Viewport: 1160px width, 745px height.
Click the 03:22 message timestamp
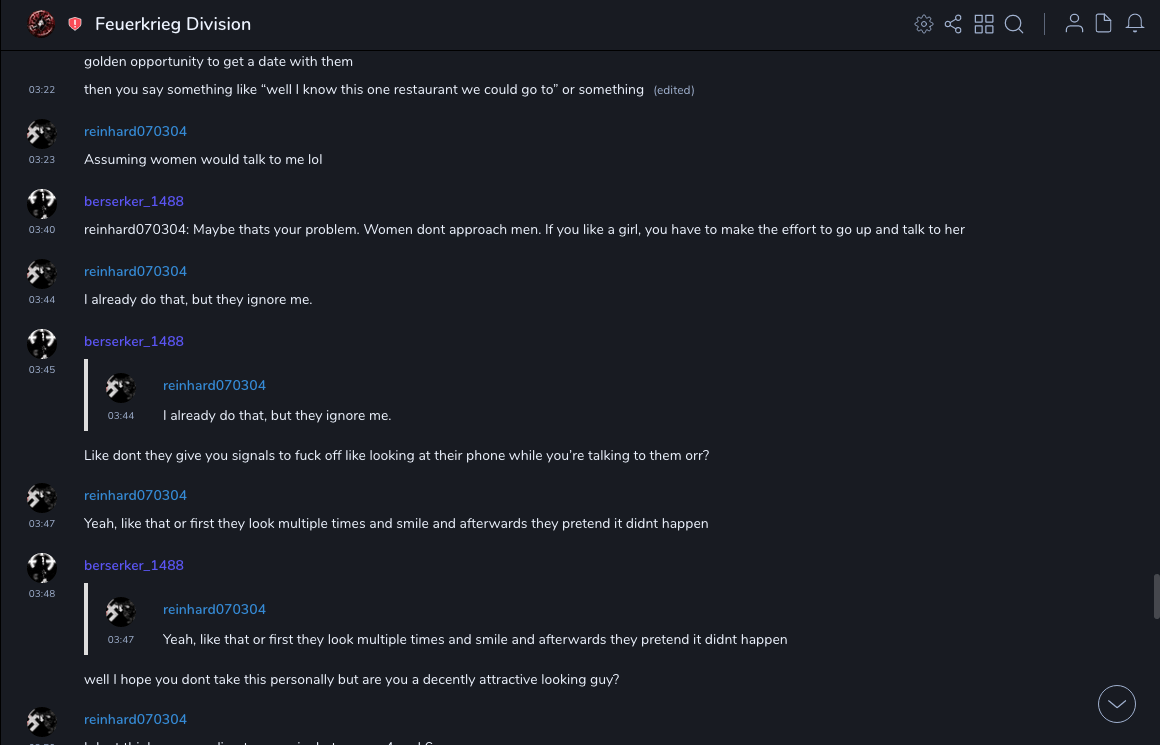click(42, 90)
